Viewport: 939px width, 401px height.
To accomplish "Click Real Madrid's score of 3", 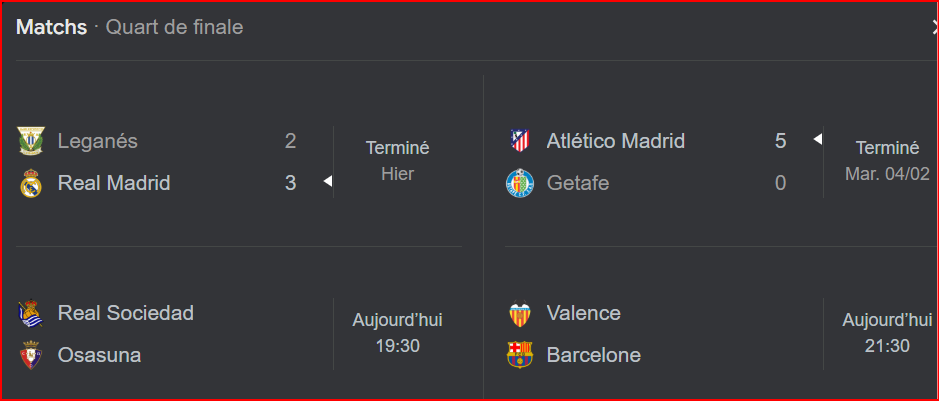I will tap(290, 183).
